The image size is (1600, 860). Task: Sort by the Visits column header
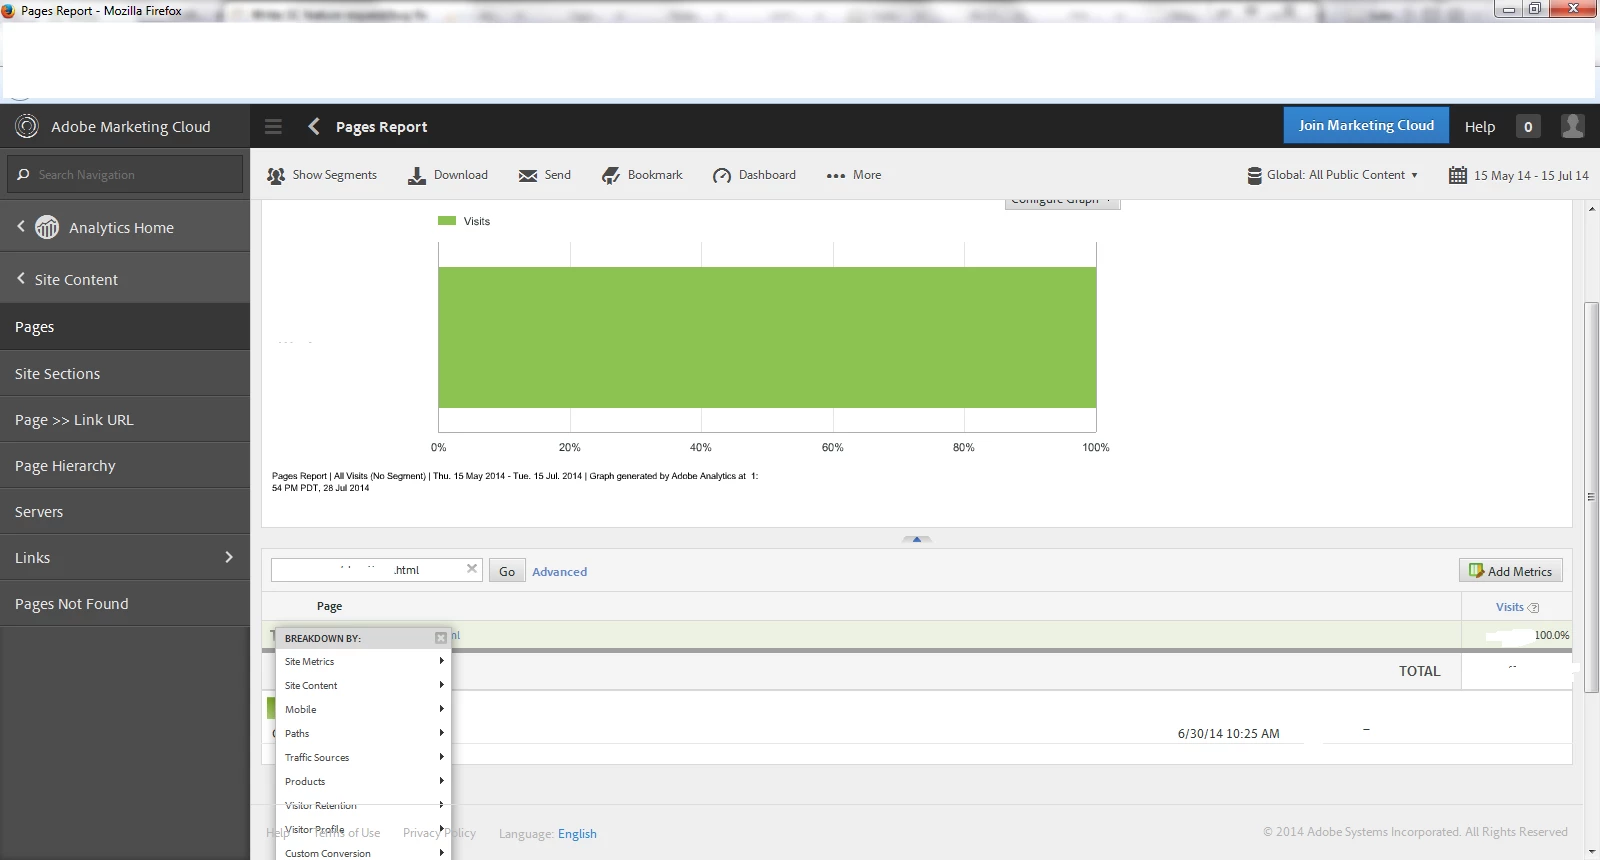[x=1509, y=607]
